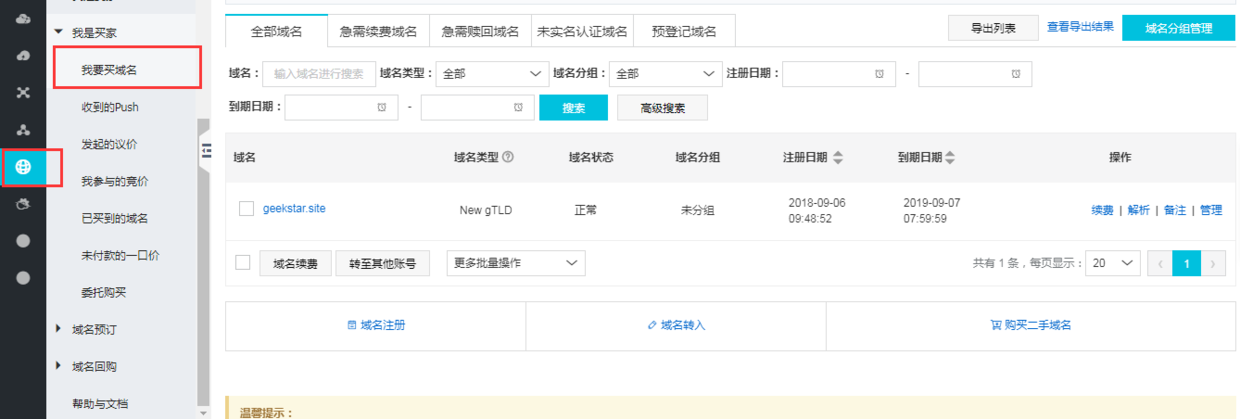Click the 高级搜索 button
This screenshot has height=419, width=1240.
coord(662,107)
